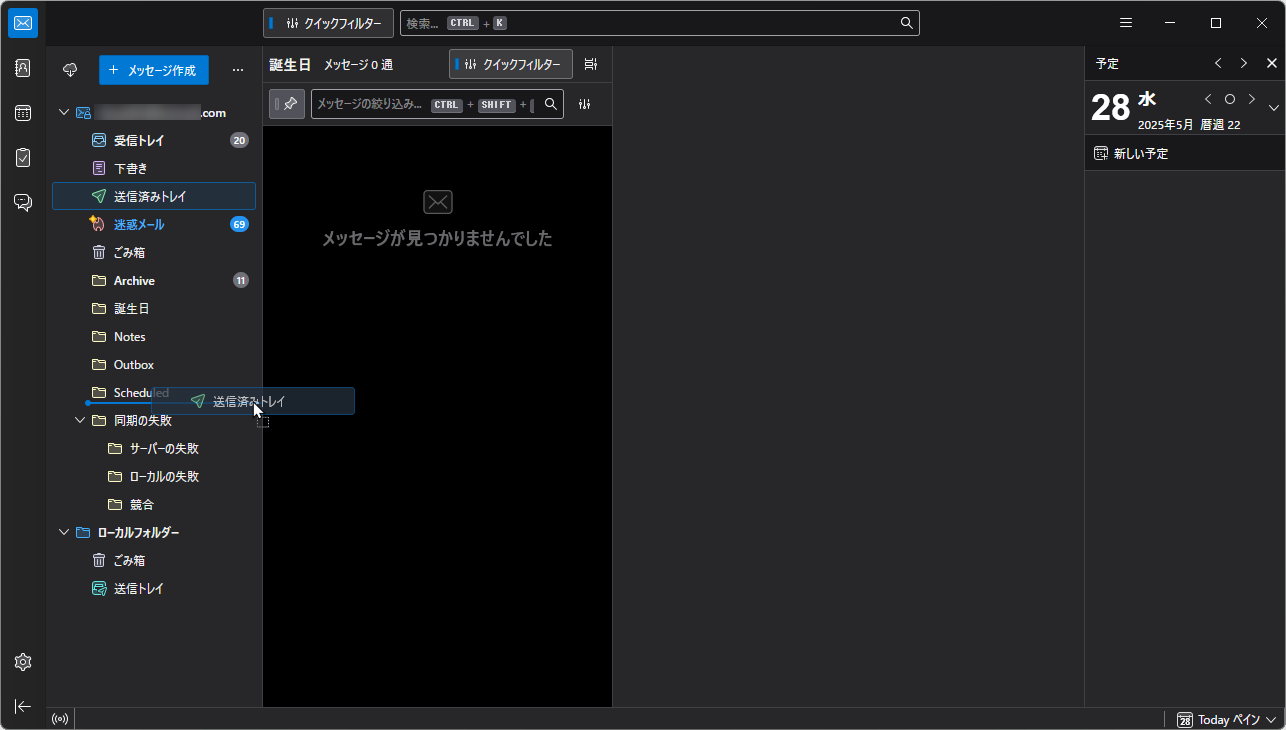Open the application hamburger menu
Screen dimensions: 1286x730
tap(1125, 22)
